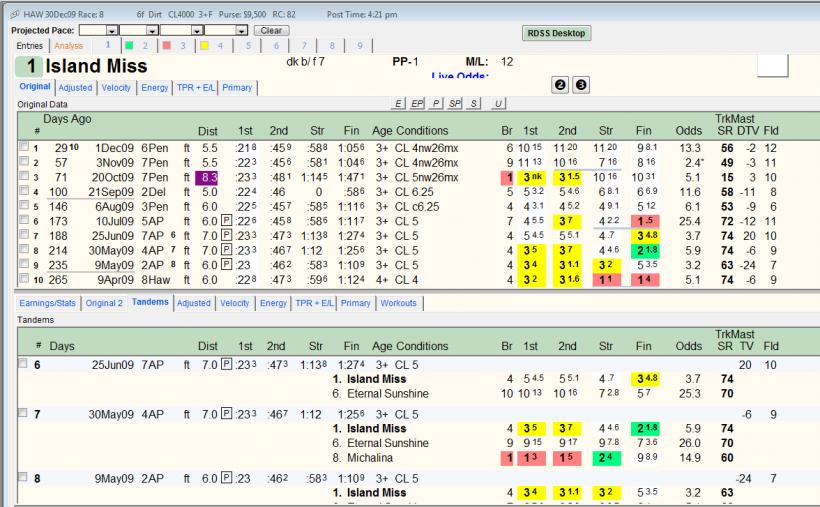Open the Workouts tab
The height and width of the screenshot is (507, 820).
398,303
